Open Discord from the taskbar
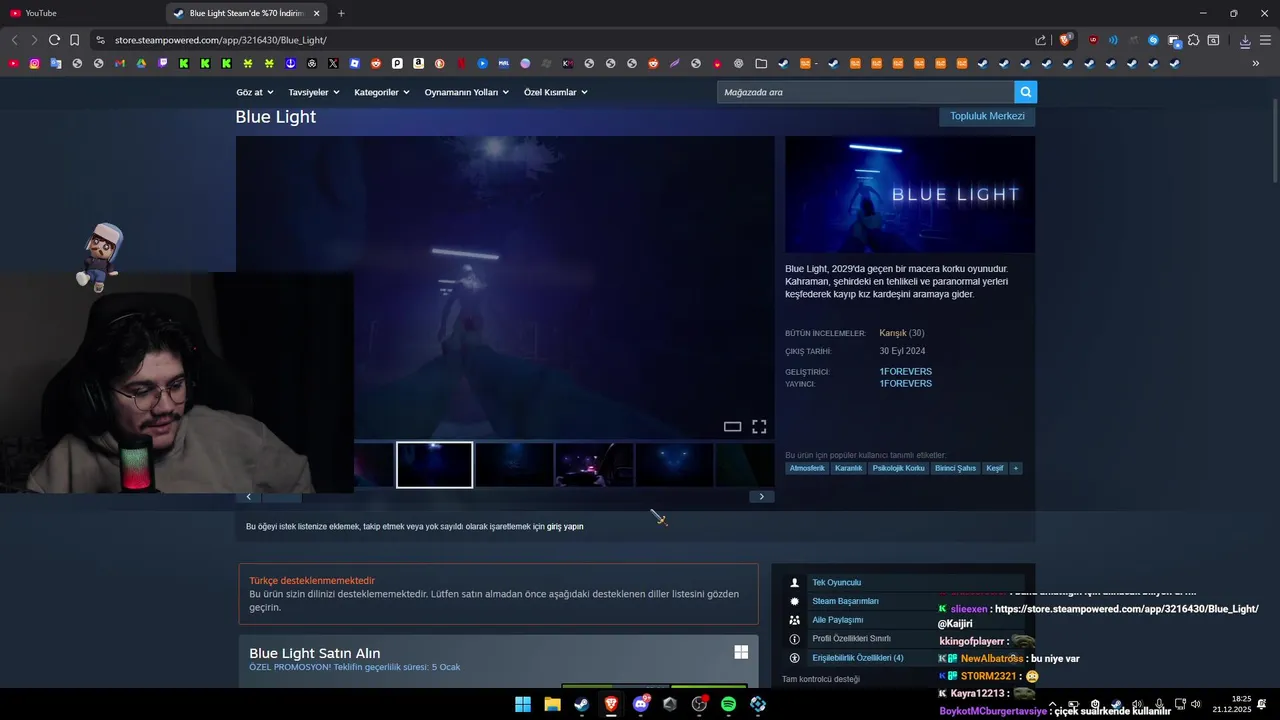 pos(641,704)
